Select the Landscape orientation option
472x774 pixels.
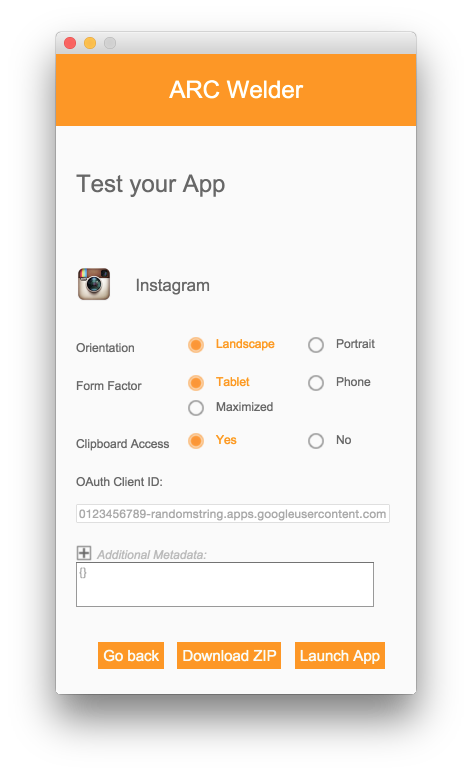196,345
